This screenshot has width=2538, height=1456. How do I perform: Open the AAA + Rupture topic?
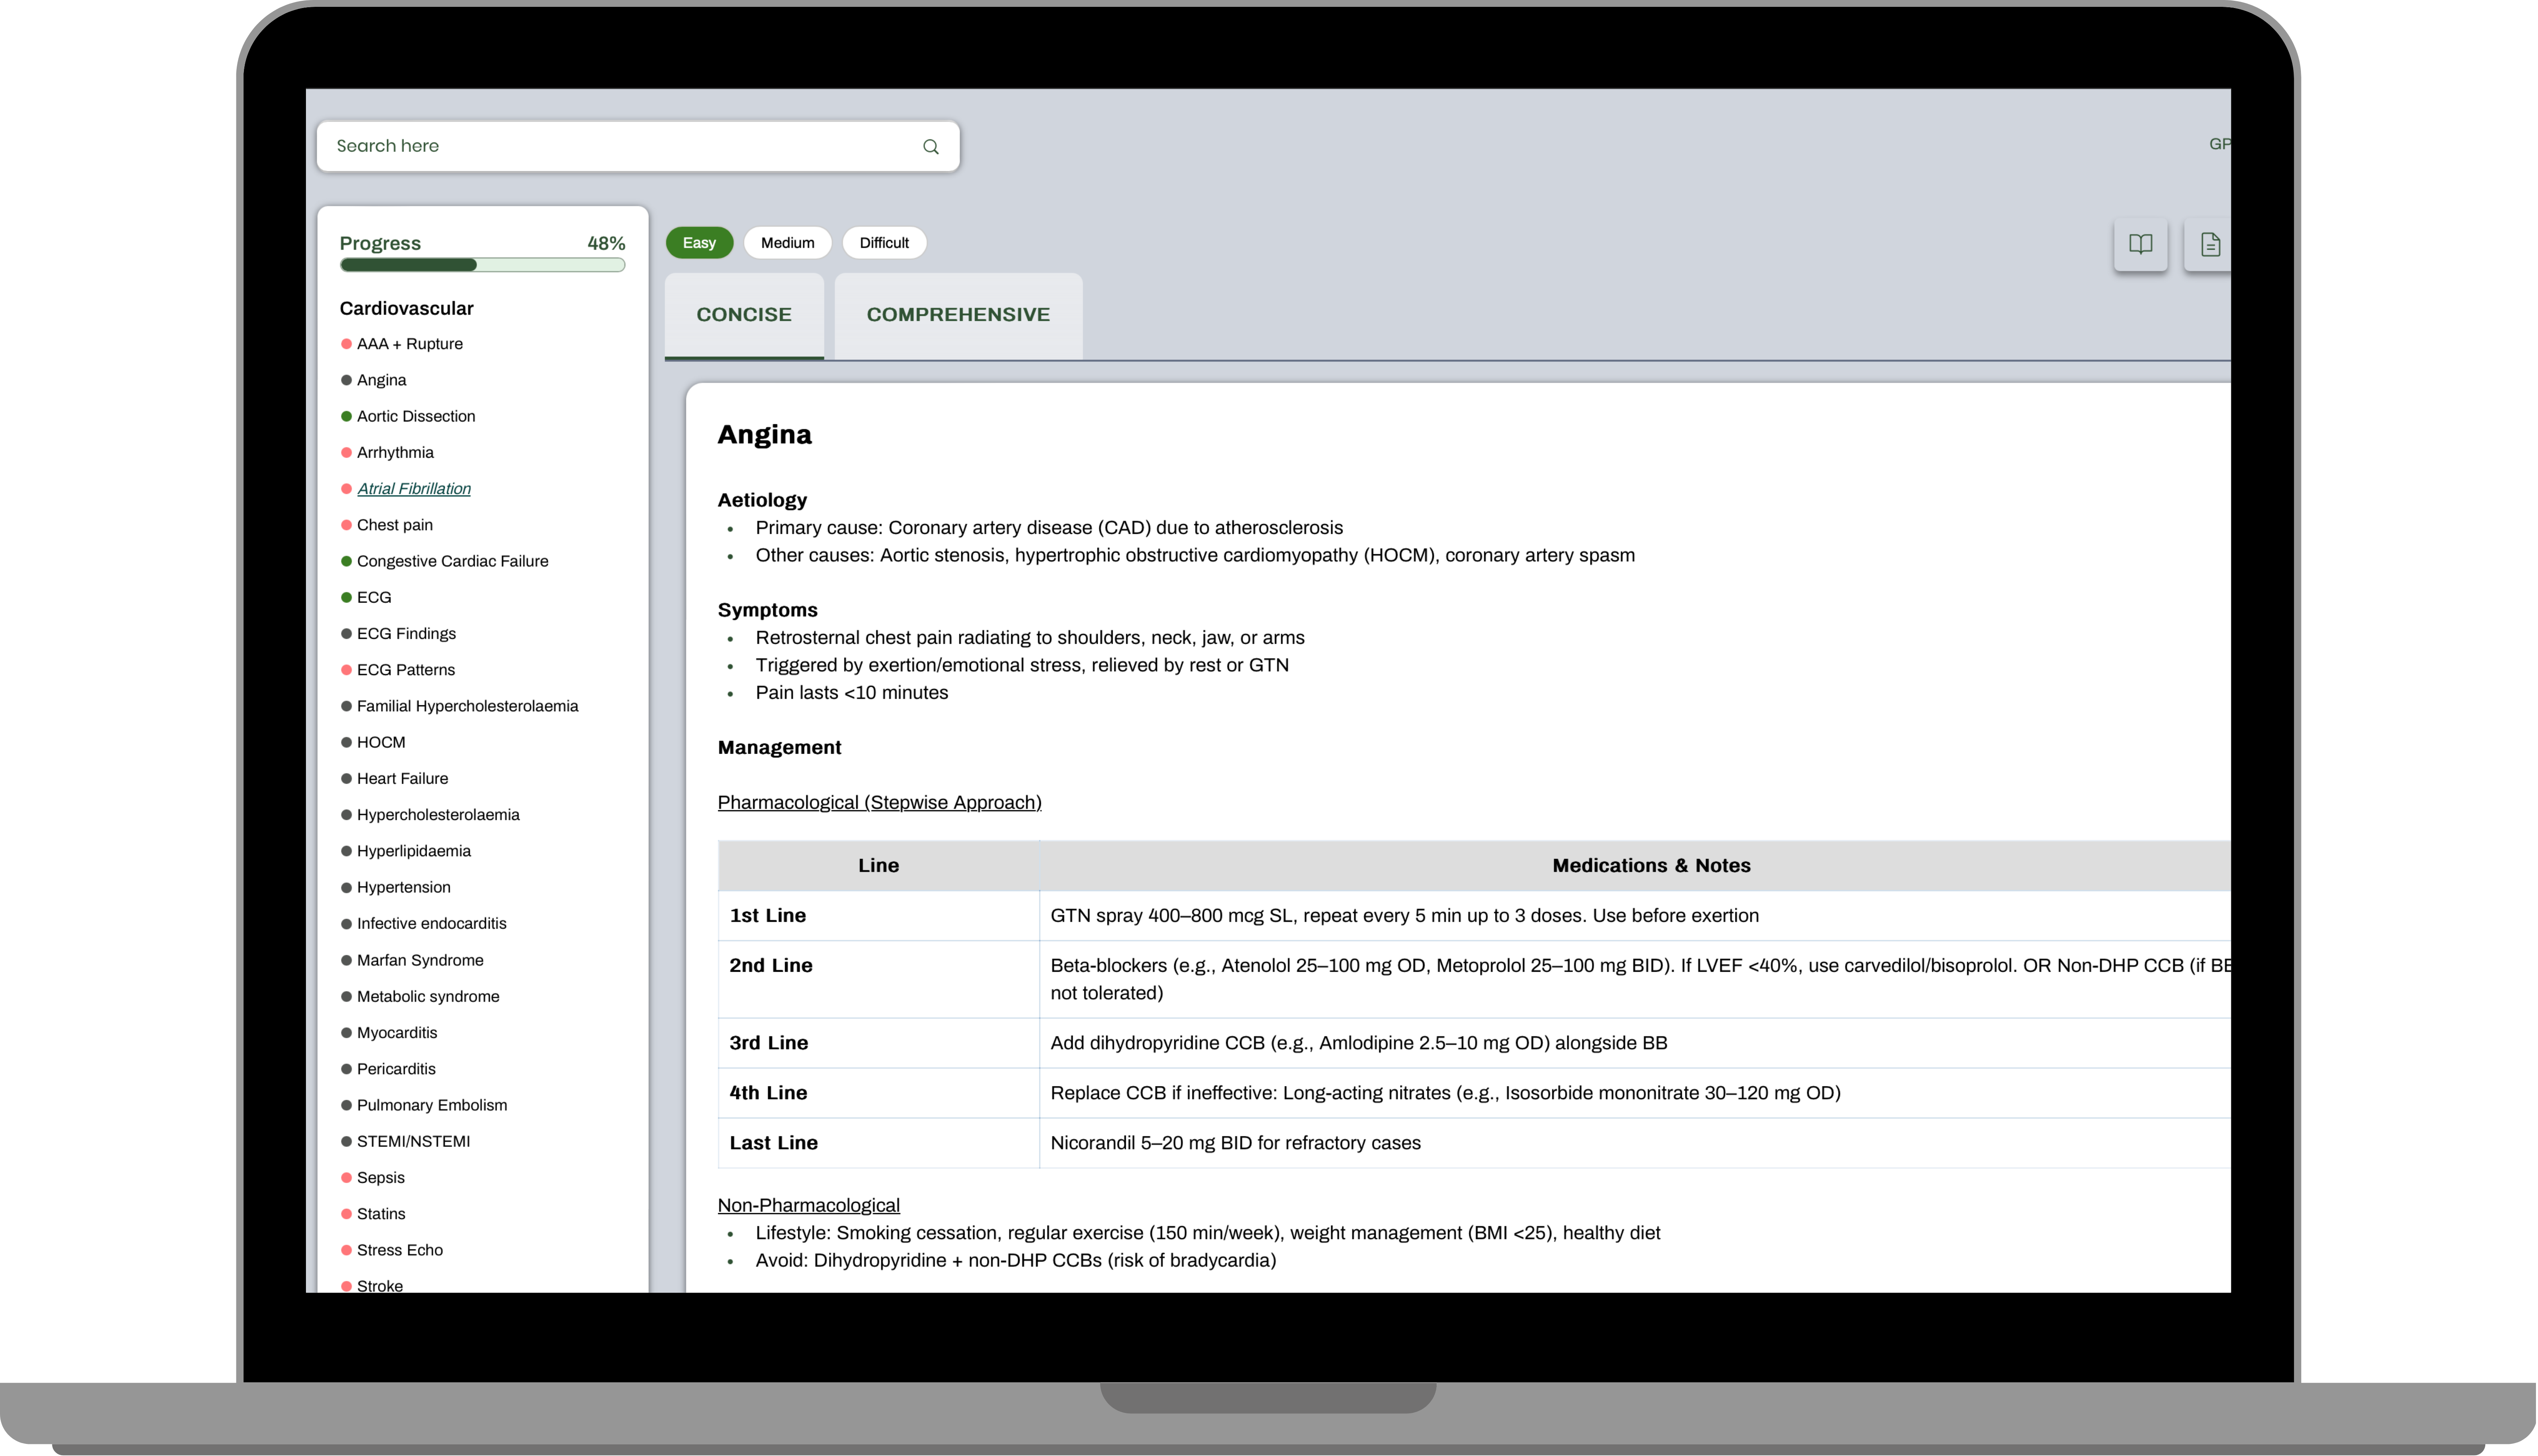coord(410,344)
